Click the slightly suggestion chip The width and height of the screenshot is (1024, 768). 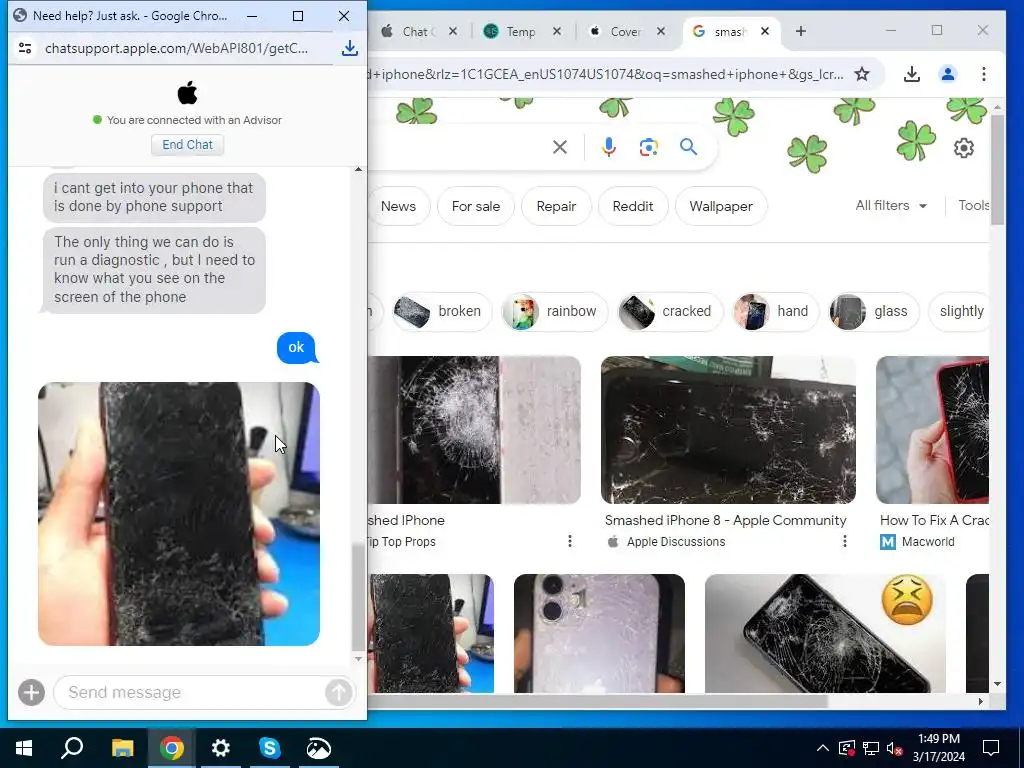[960, 312]
